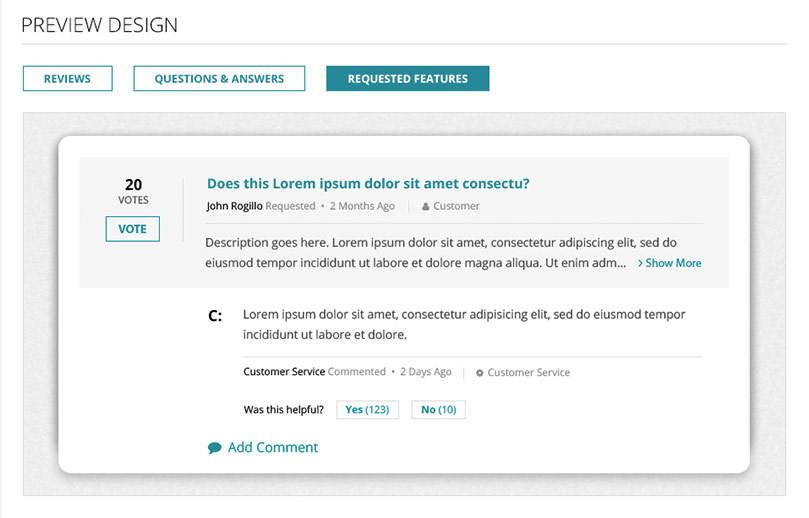This screenshot has height=518, width=809.
Task: Click the 2 Days Ago timestamp
Action: 426,371
